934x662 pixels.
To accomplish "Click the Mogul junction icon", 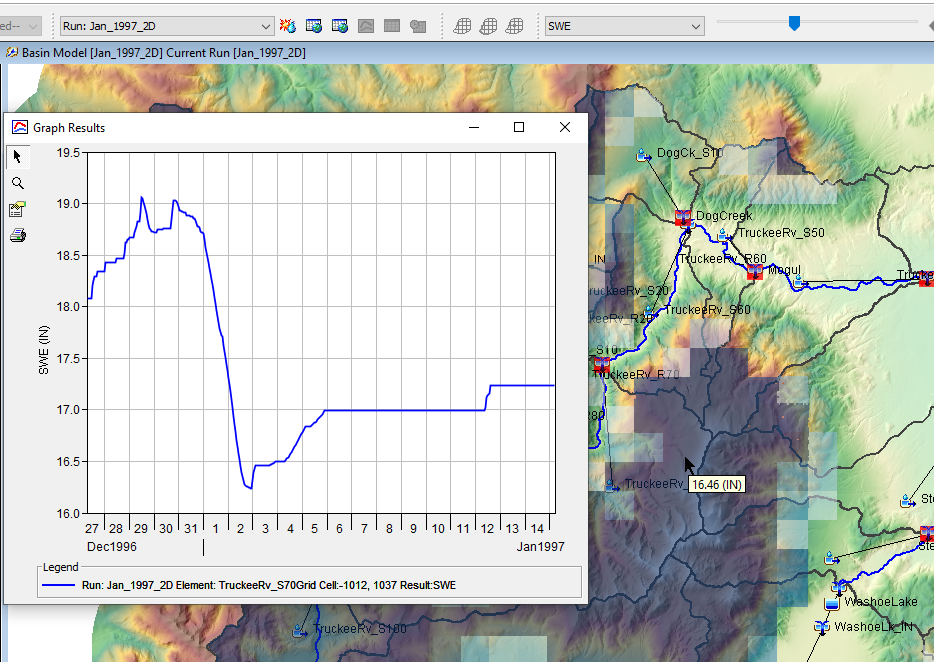I will (755, 273).
